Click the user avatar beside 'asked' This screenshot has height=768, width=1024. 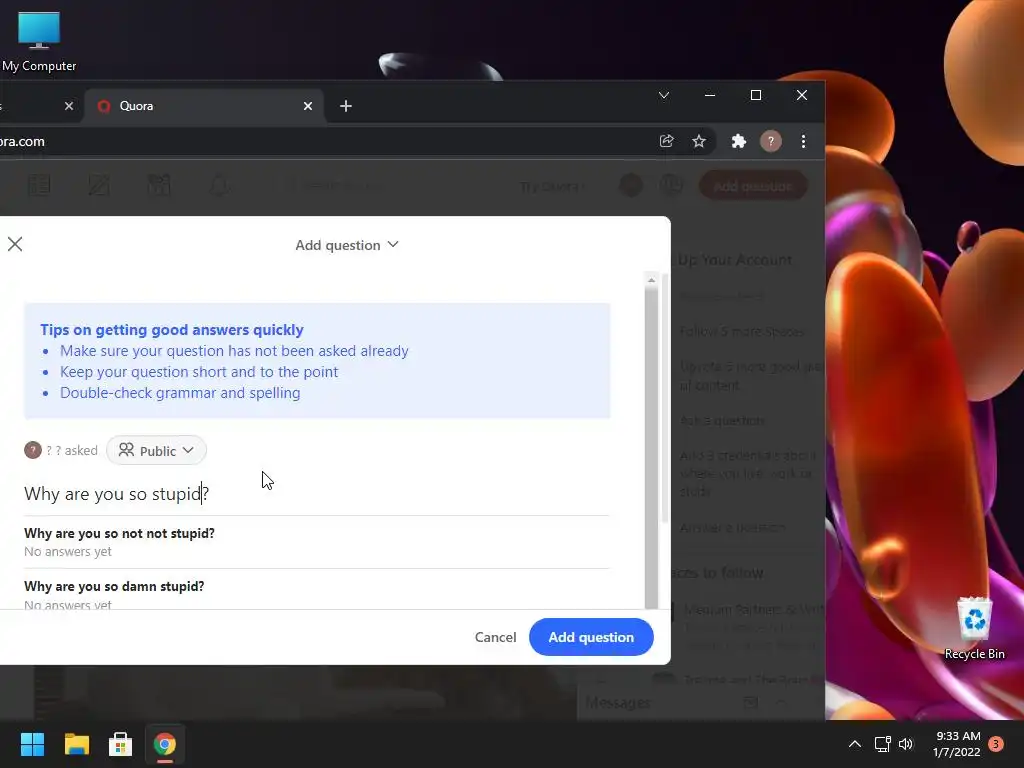coord(33,451)
